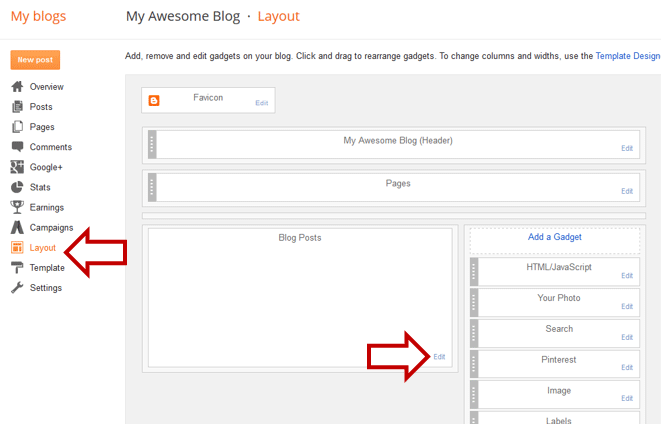This screenshot has height=424, width=661.
Task: Click Add a Gadget link
Action: pos(554,237)
